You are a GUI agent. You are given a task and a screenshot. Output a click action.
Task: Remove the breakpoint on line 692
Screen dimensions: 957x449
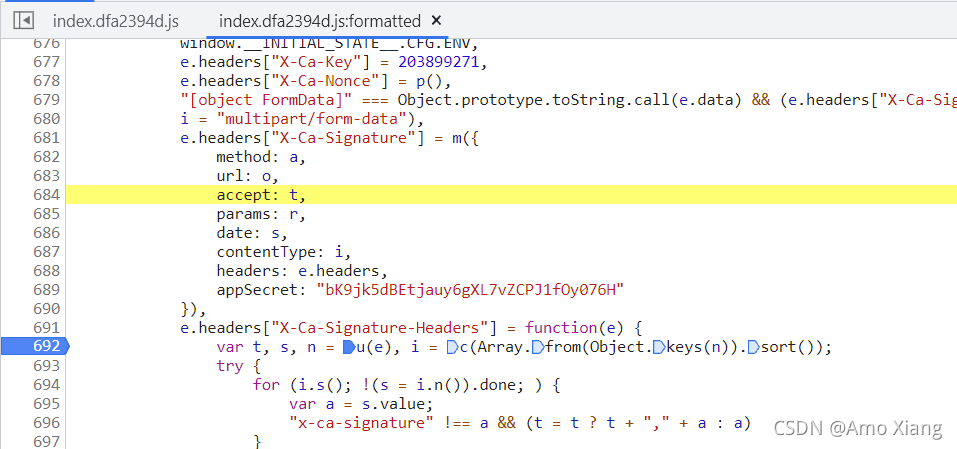(x=34, y=347)
